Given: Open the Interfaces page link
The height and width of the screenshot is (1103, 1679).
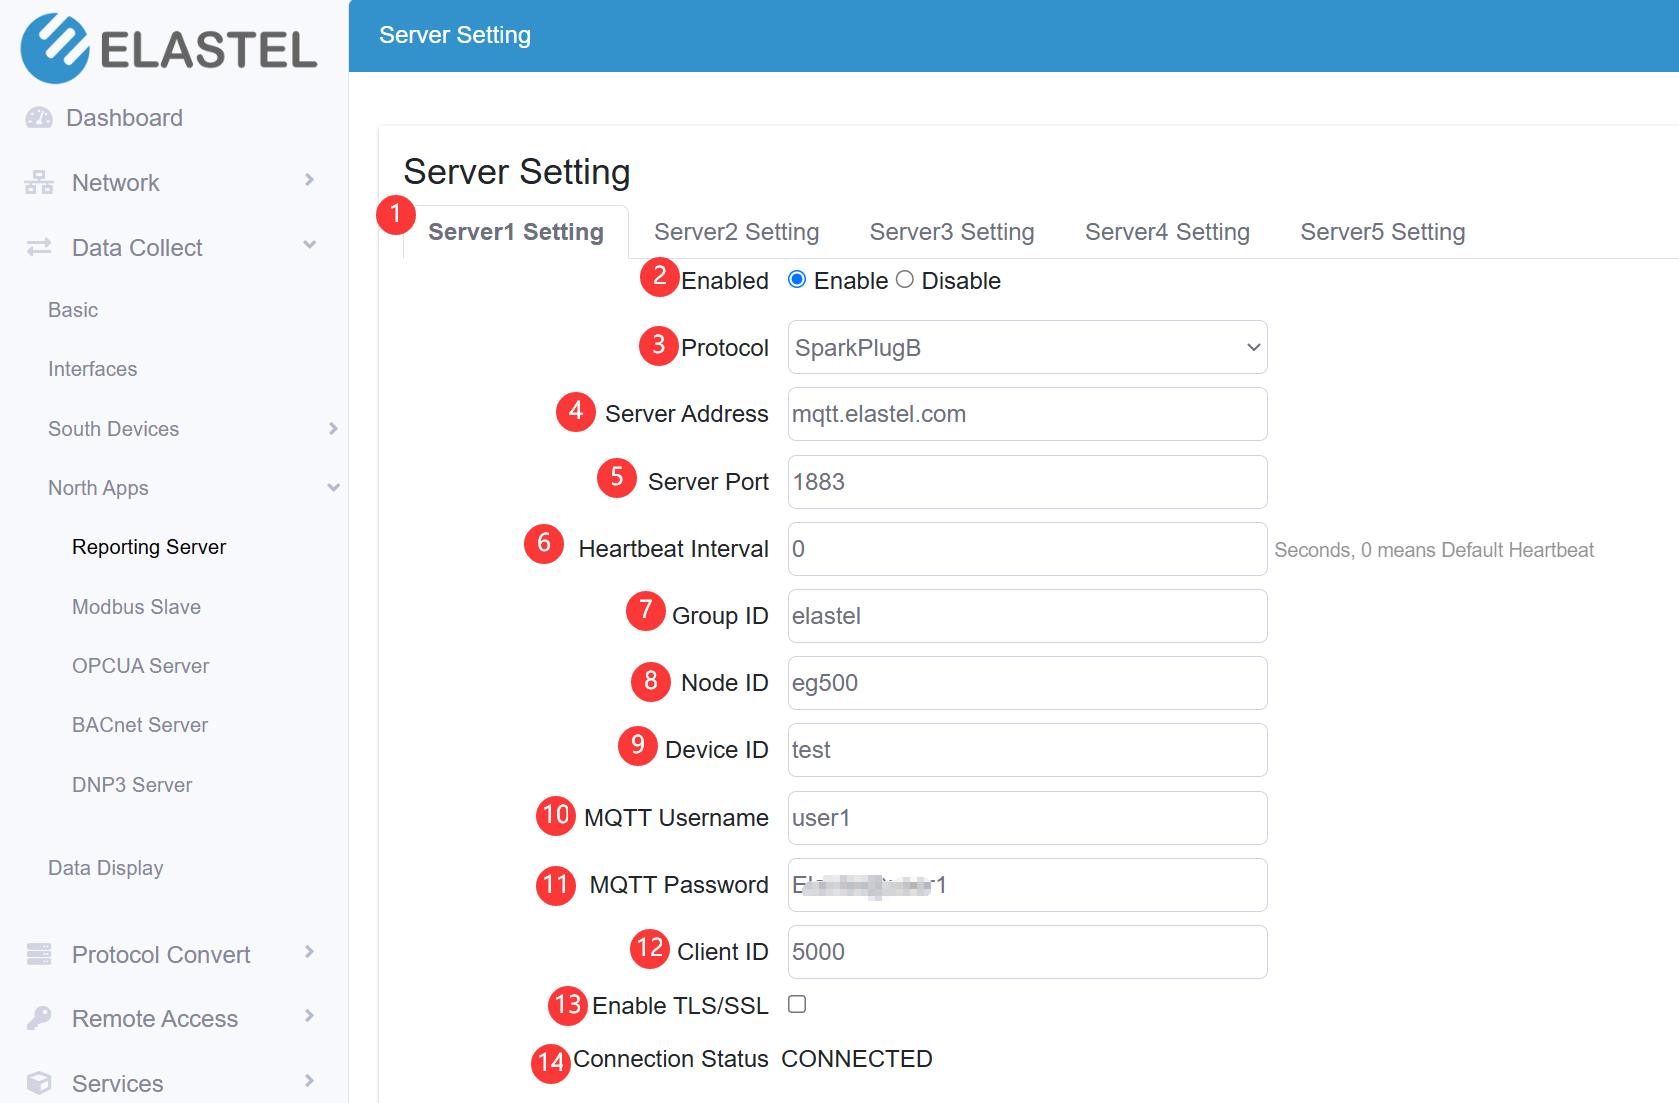Looking at the screenshot, I should pos(93,369).
